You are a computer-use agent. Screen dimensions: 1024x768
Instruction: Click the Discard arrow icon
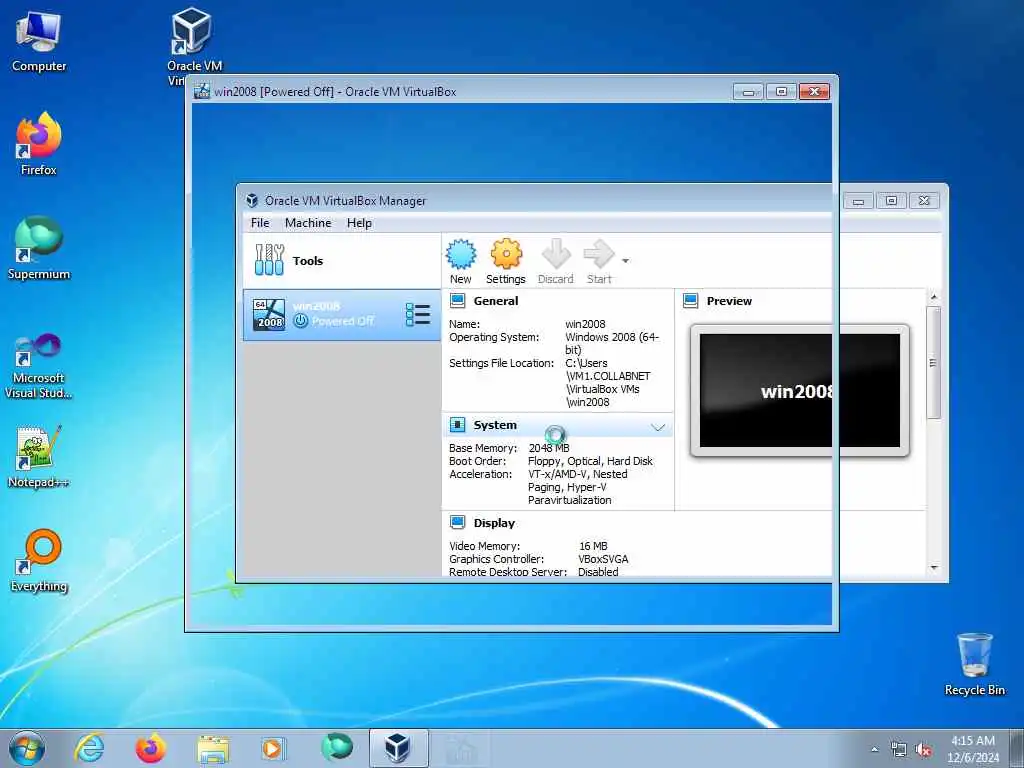556,255
